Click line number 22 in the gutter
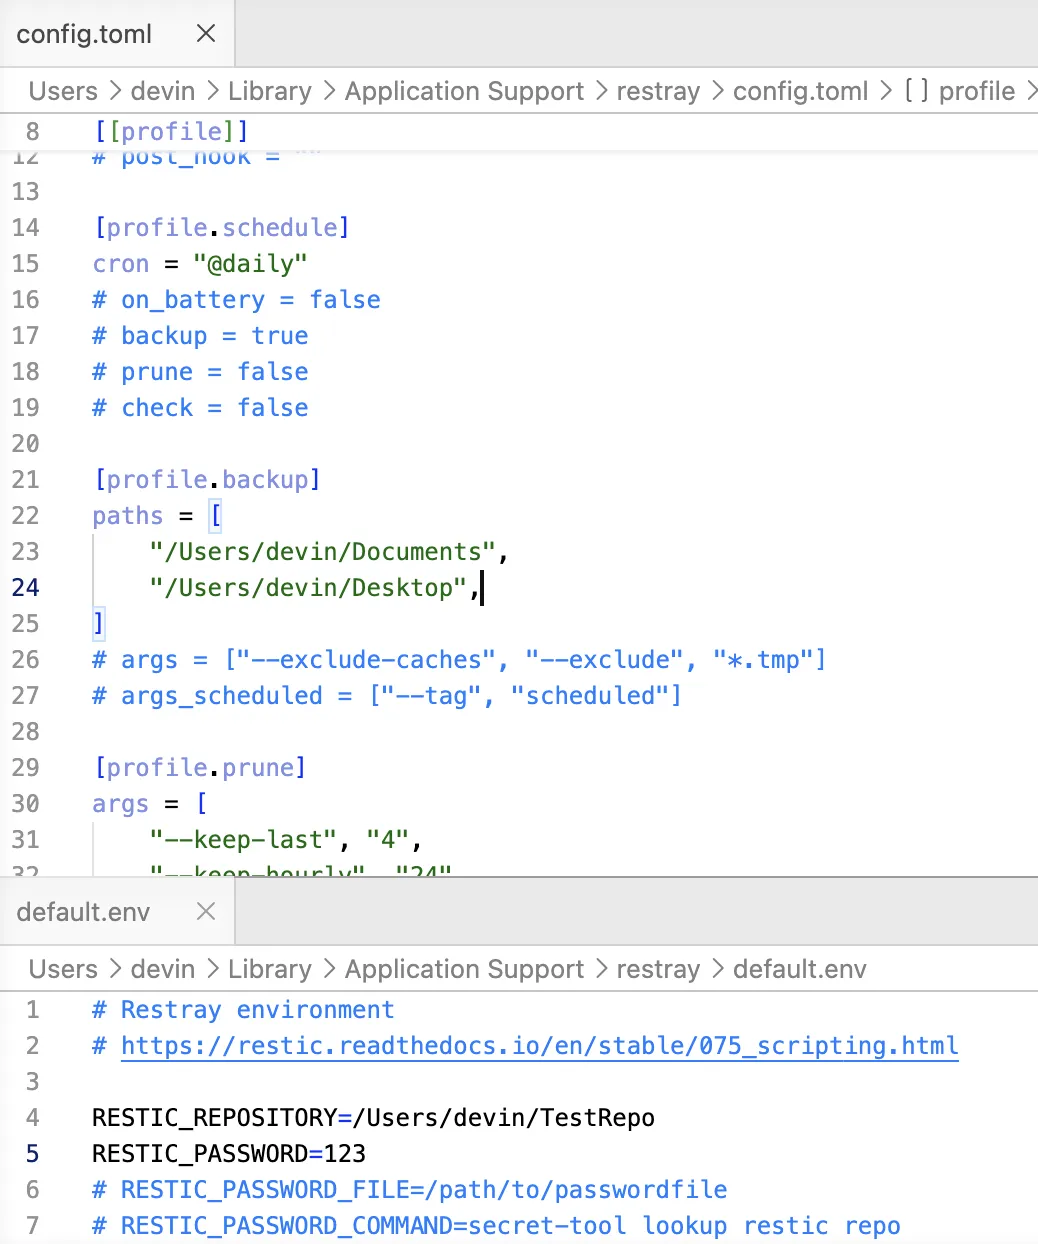The height and width of the screenshot is (1244, 1038). [26, 516]
